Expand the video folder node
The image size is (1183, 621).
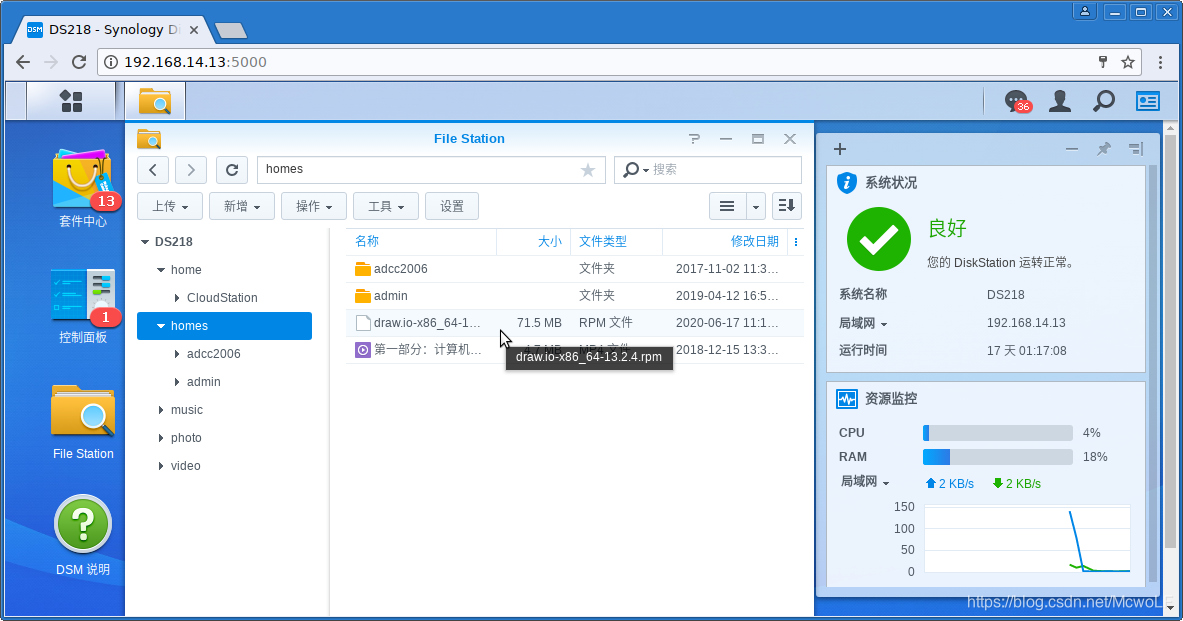point(160,466)
